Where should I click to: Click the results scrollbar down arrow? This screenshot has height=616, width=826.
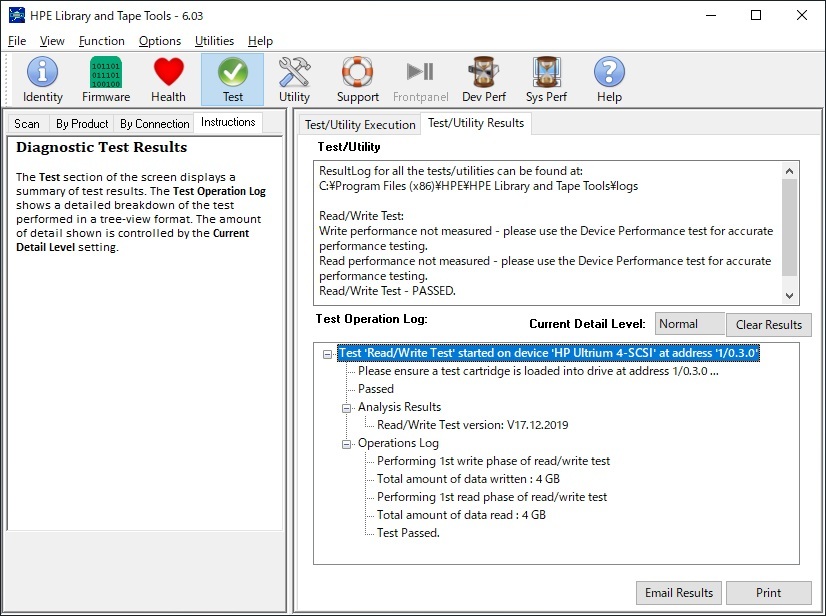[789, 296]
